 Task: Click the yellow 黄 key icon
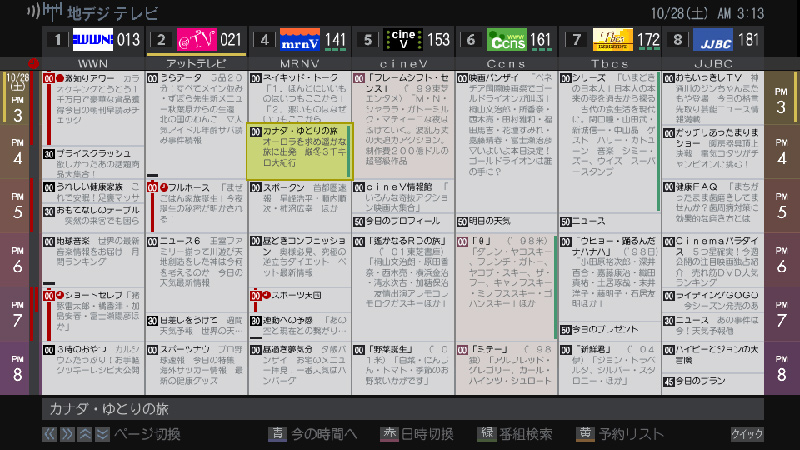585,434
